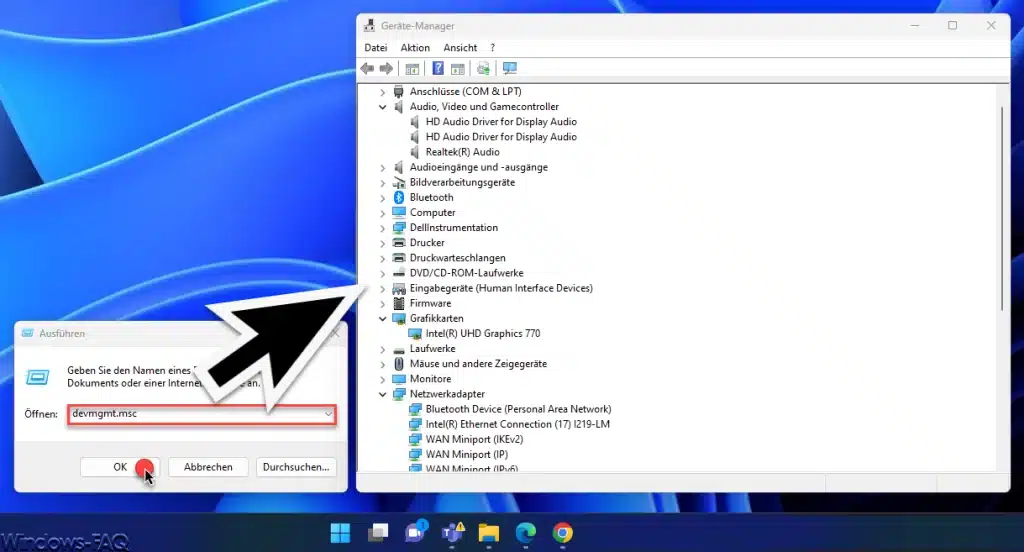Select the DellInstrumentation category
Viewport: 1024px width, 552px height.
coord(454,227)
